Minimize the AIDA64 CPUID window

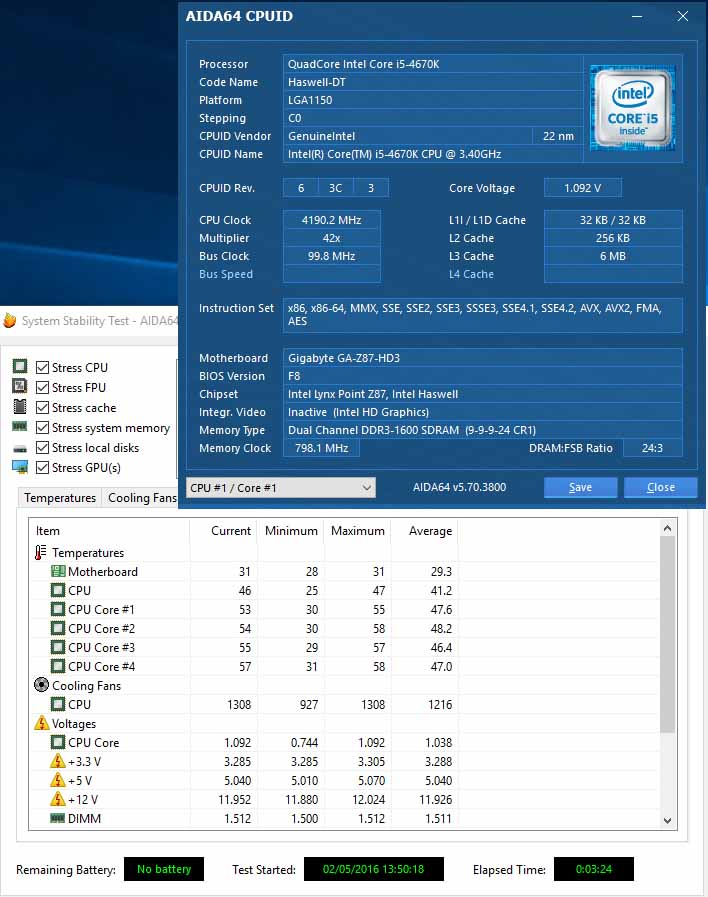click(x=637, y=16)
